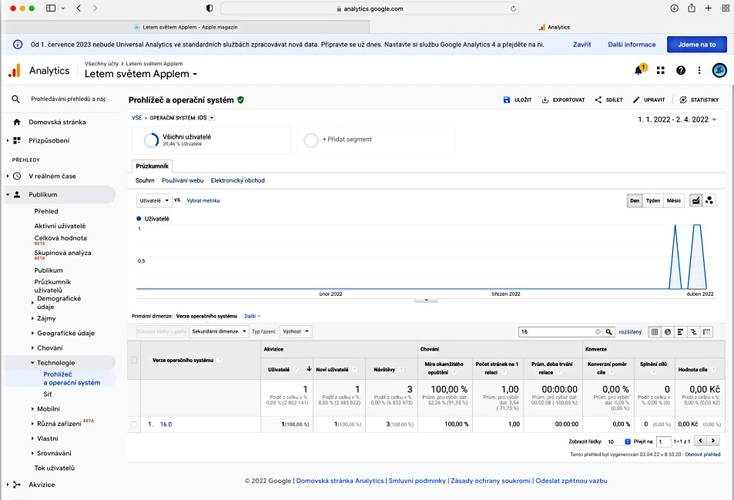Click the rozšířený advanced filter link
Image resolution: width=734 pixels, height=500 pixels.
coord(630,331)
